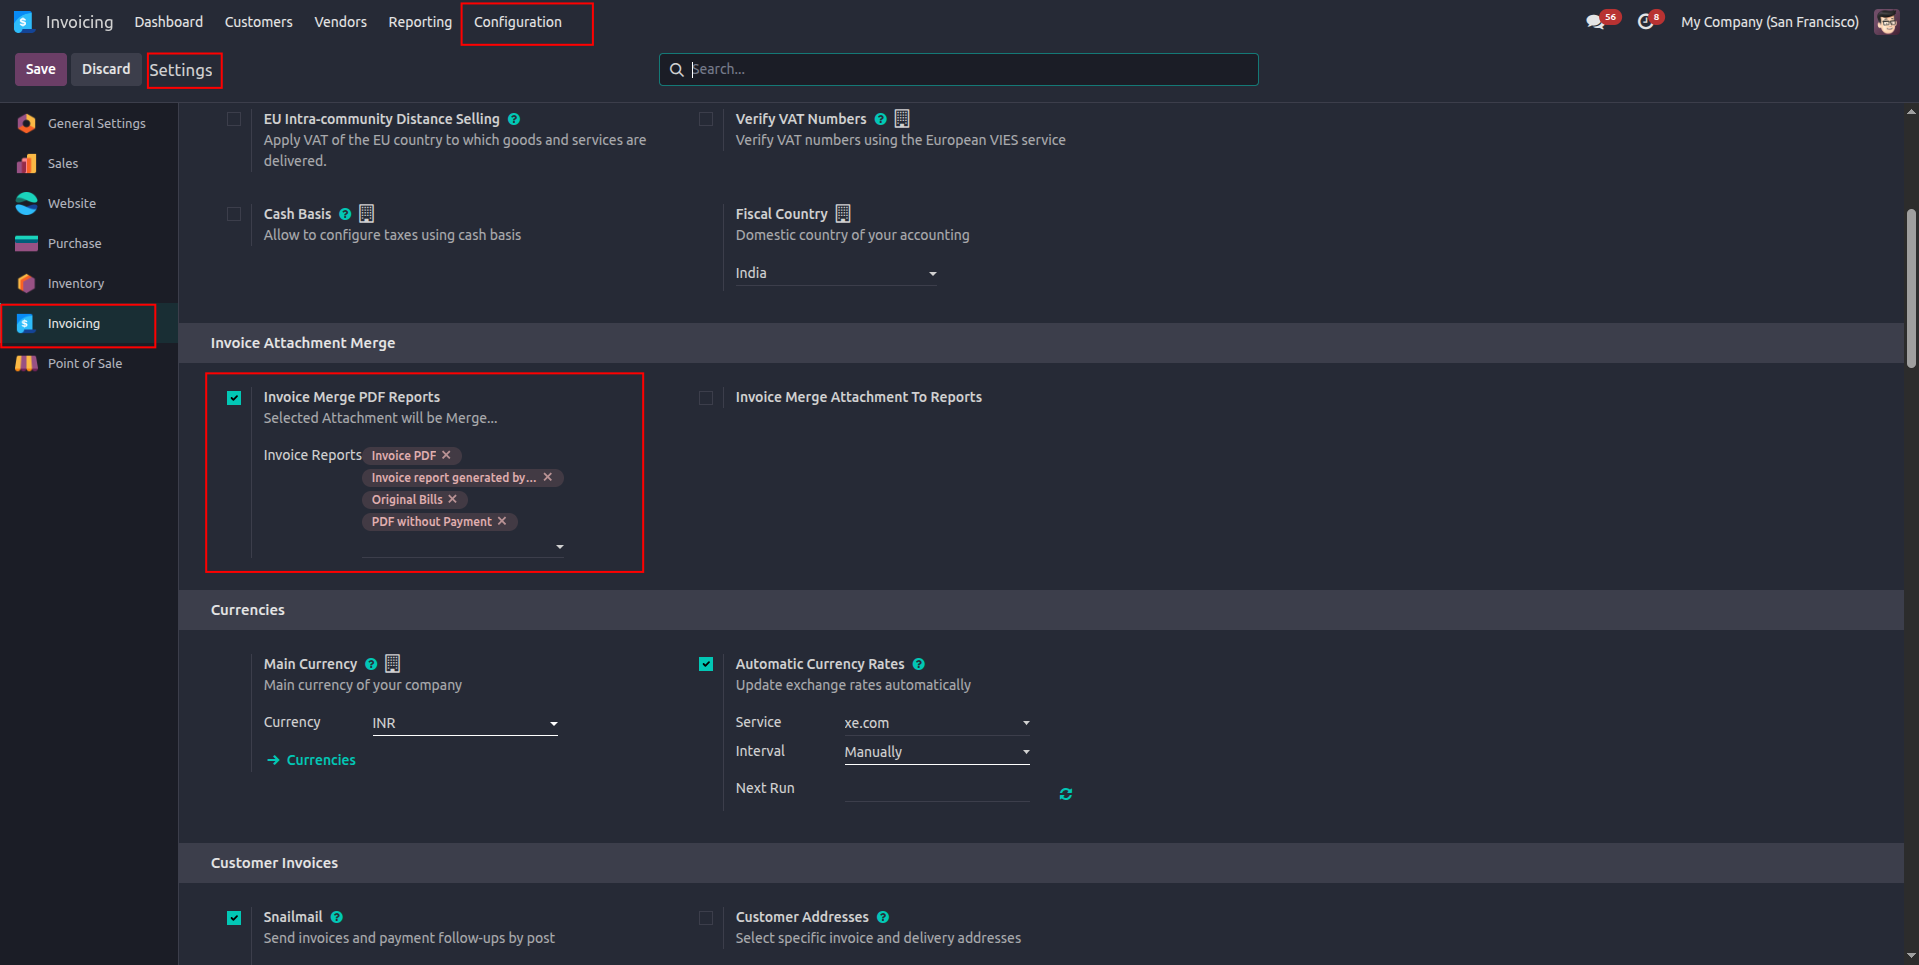This screenshot has height=965, width=1919.
Task: Click help icon beside Automatic Currency Rates
Action: [919, 664]
